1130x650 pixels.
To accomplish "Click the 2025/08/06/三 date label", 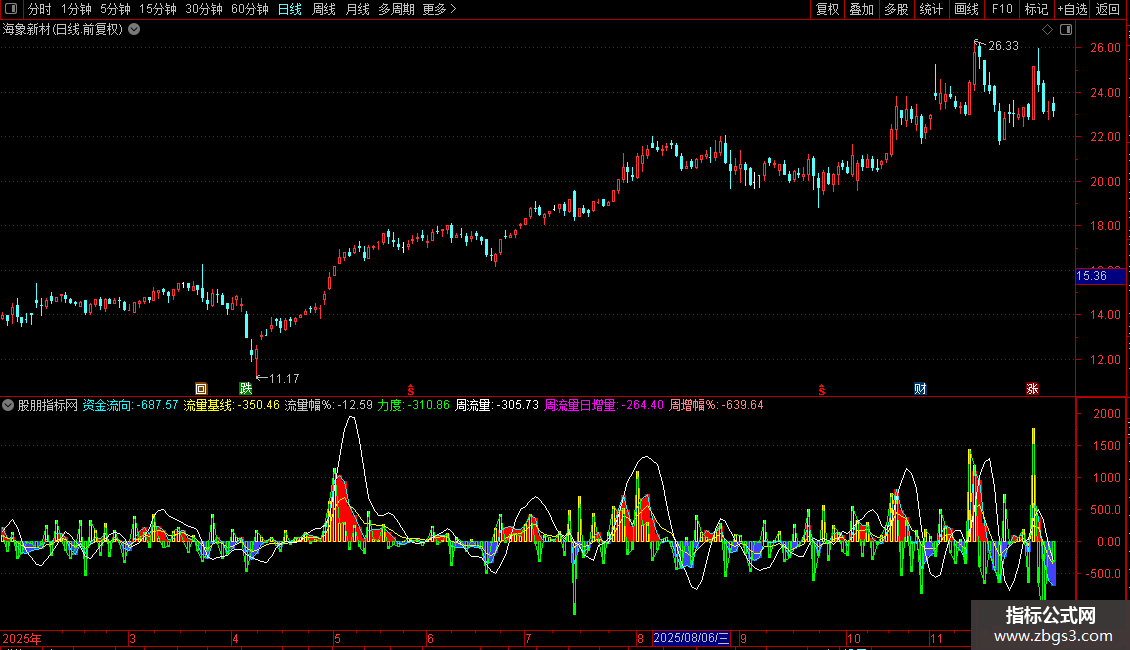I will (691, 638).
